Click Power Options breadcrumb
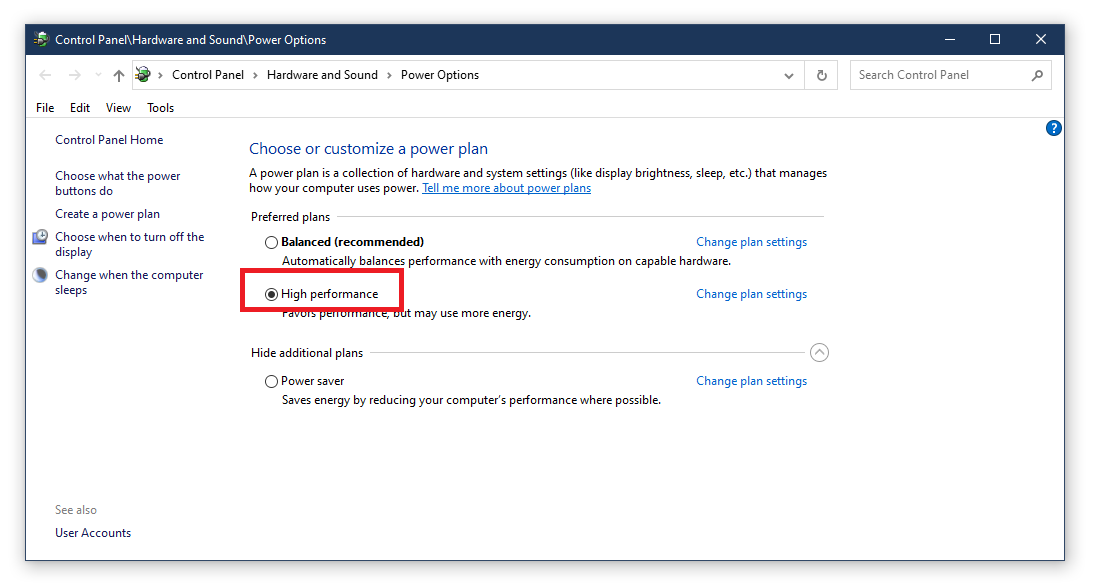The height and width of the screenshot is (587, 1093). click(x=440, y=75)
